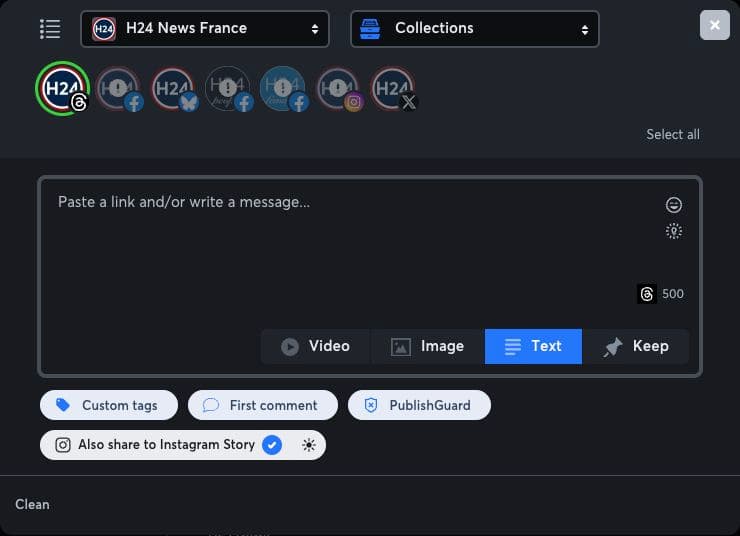The image size is (740, 536).
Task: Toggle the Instagram H24 account avatar
Action: pos(339,89)
